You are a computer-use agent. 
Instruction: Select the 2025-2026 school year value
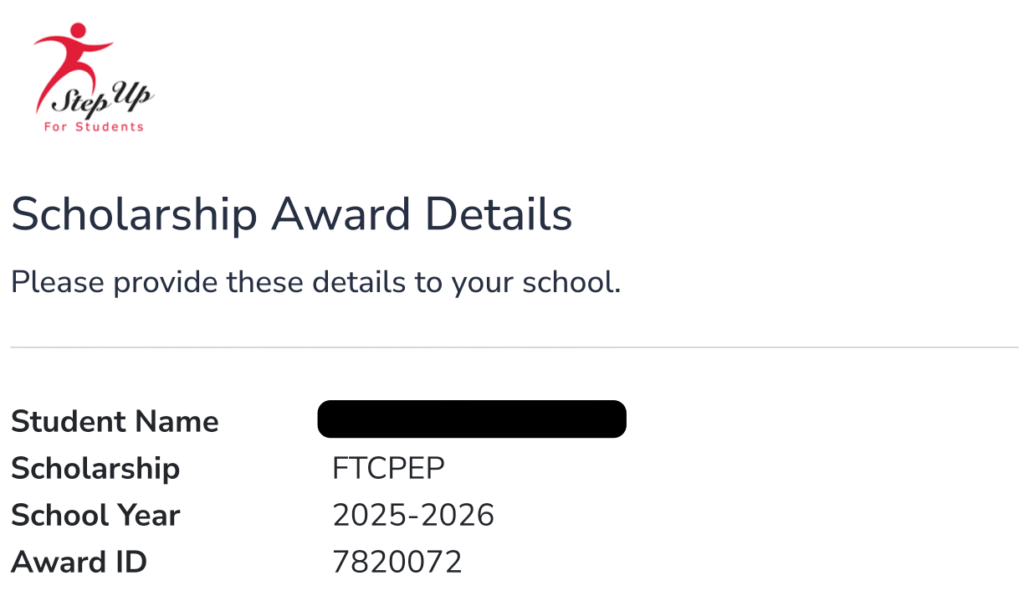coord(413,515)
